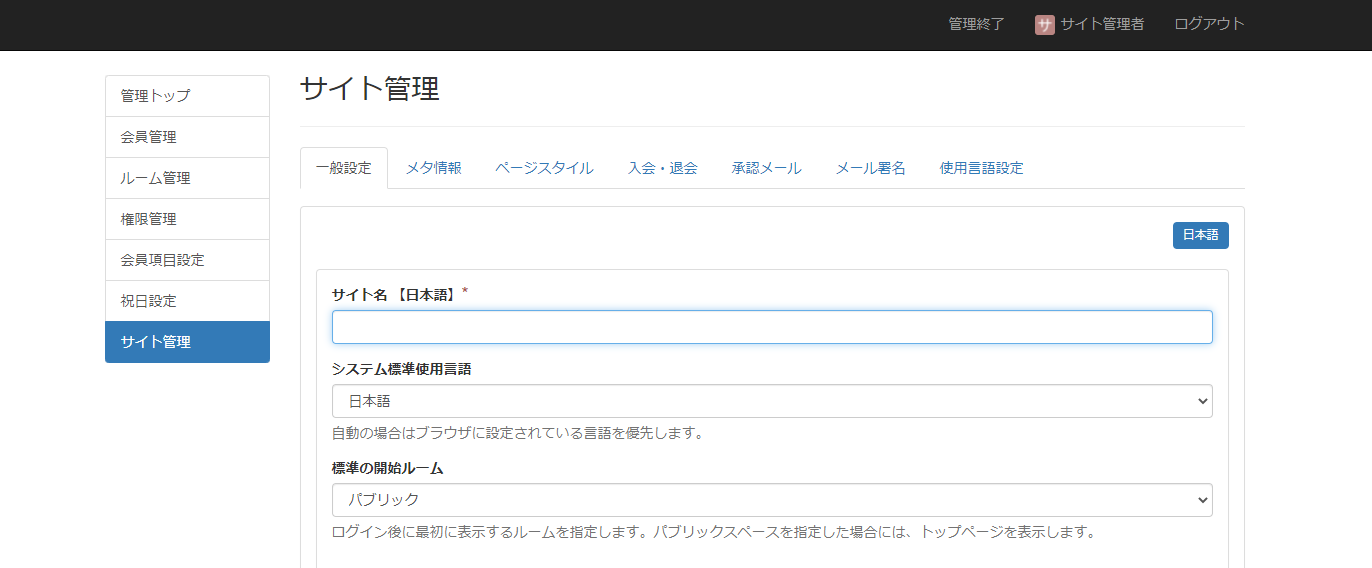Focus the サイト名 text input field

[771, 327]
